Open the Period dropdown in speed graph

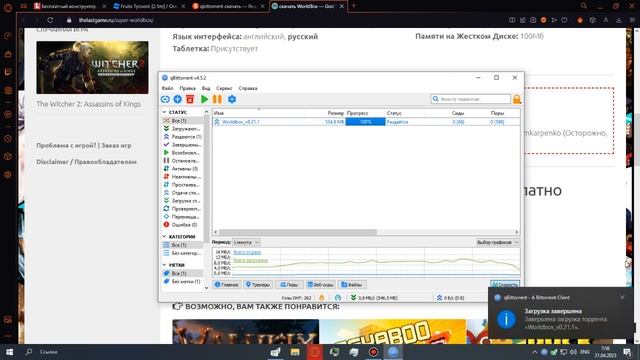pos(246,242)
